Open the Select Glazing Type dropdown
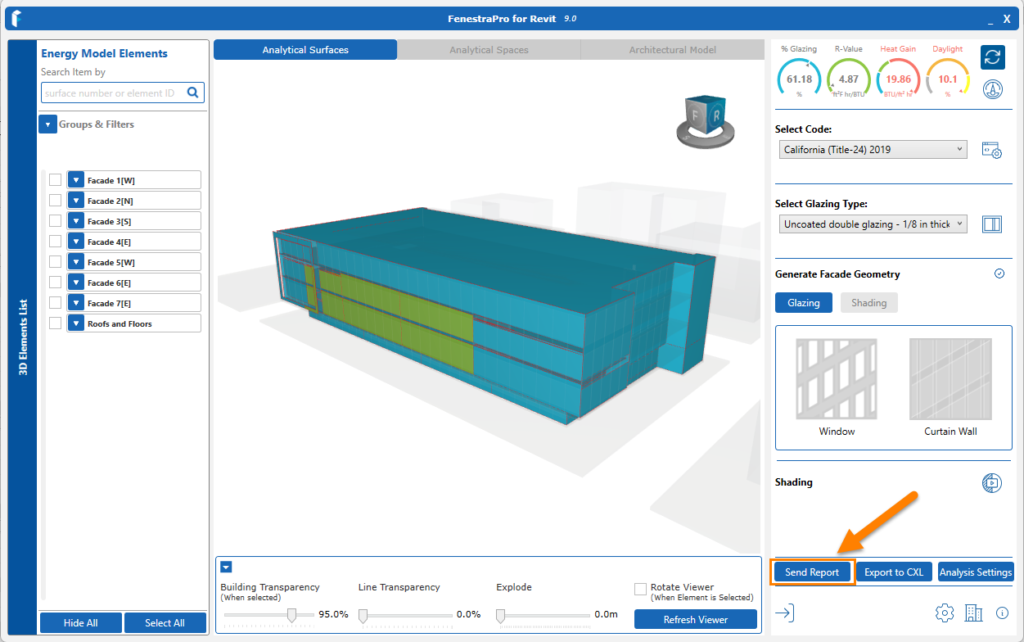 coord(872,224)
